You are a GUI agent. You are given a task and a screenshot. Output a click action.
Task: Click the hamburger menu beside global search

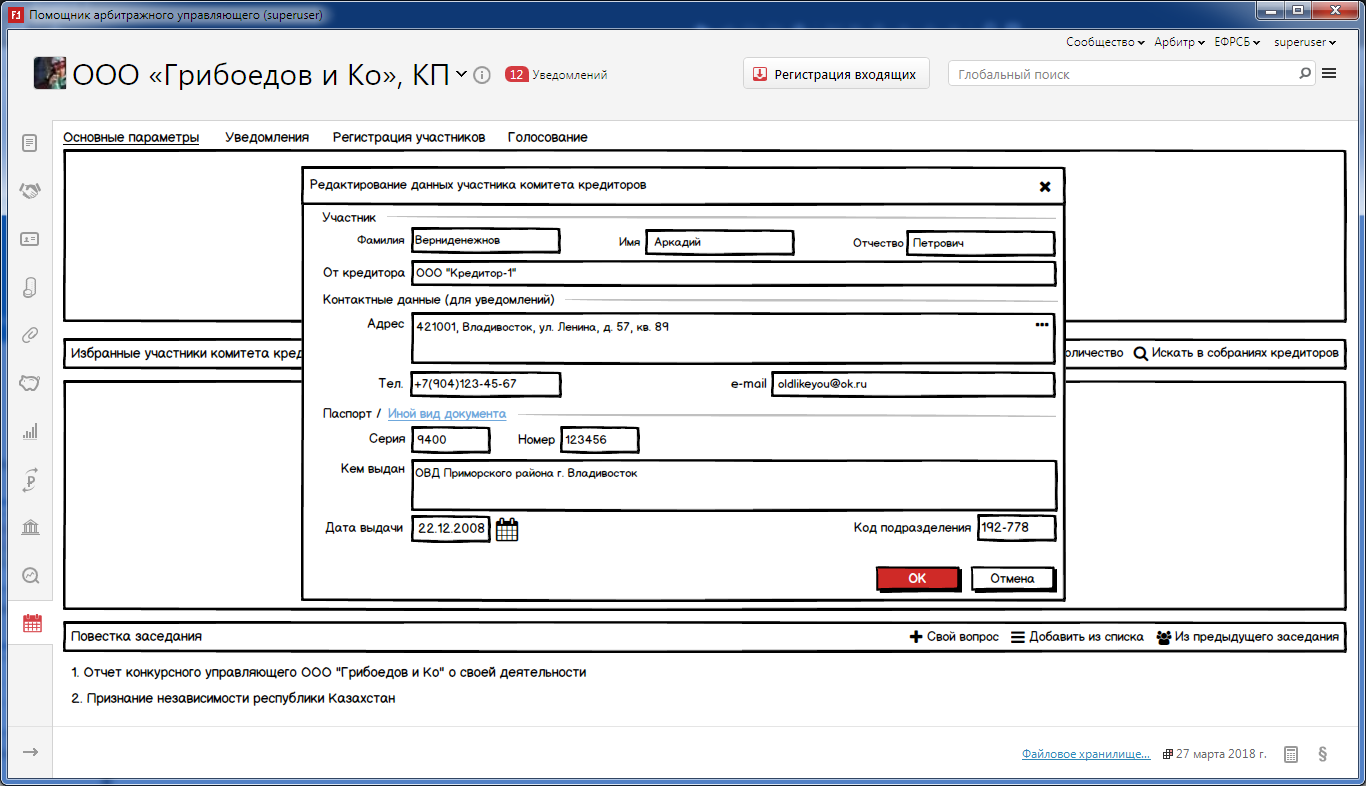1329,73
